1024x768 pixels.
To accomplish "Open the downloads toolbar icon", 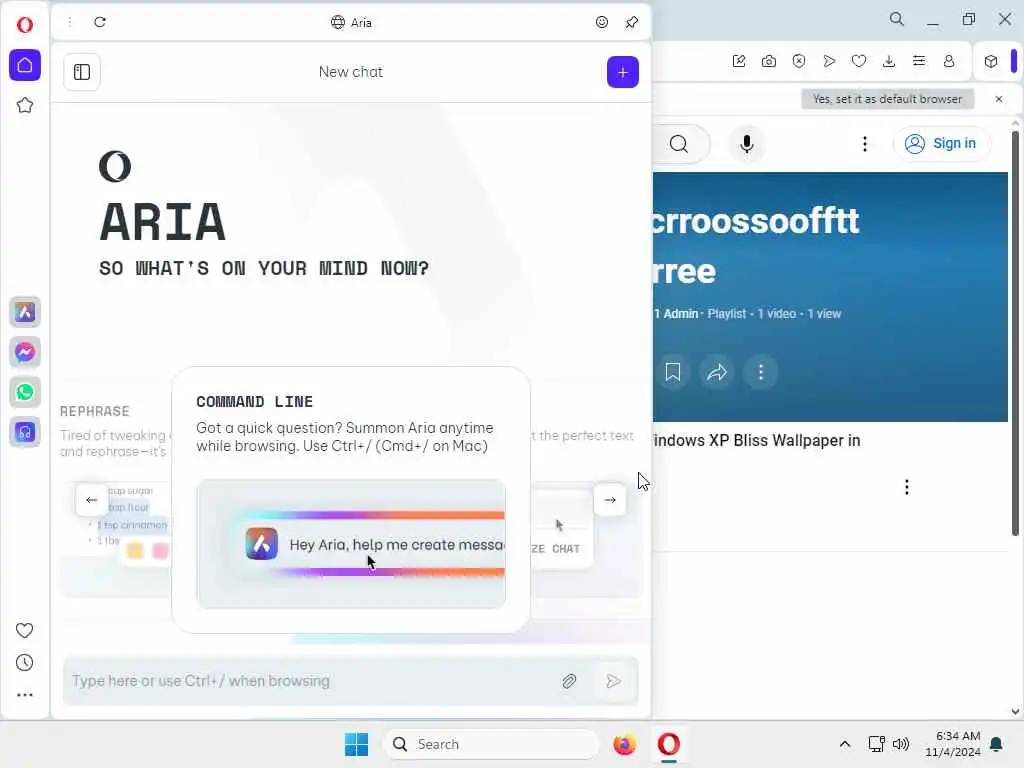I will click(x=889, y=61).
